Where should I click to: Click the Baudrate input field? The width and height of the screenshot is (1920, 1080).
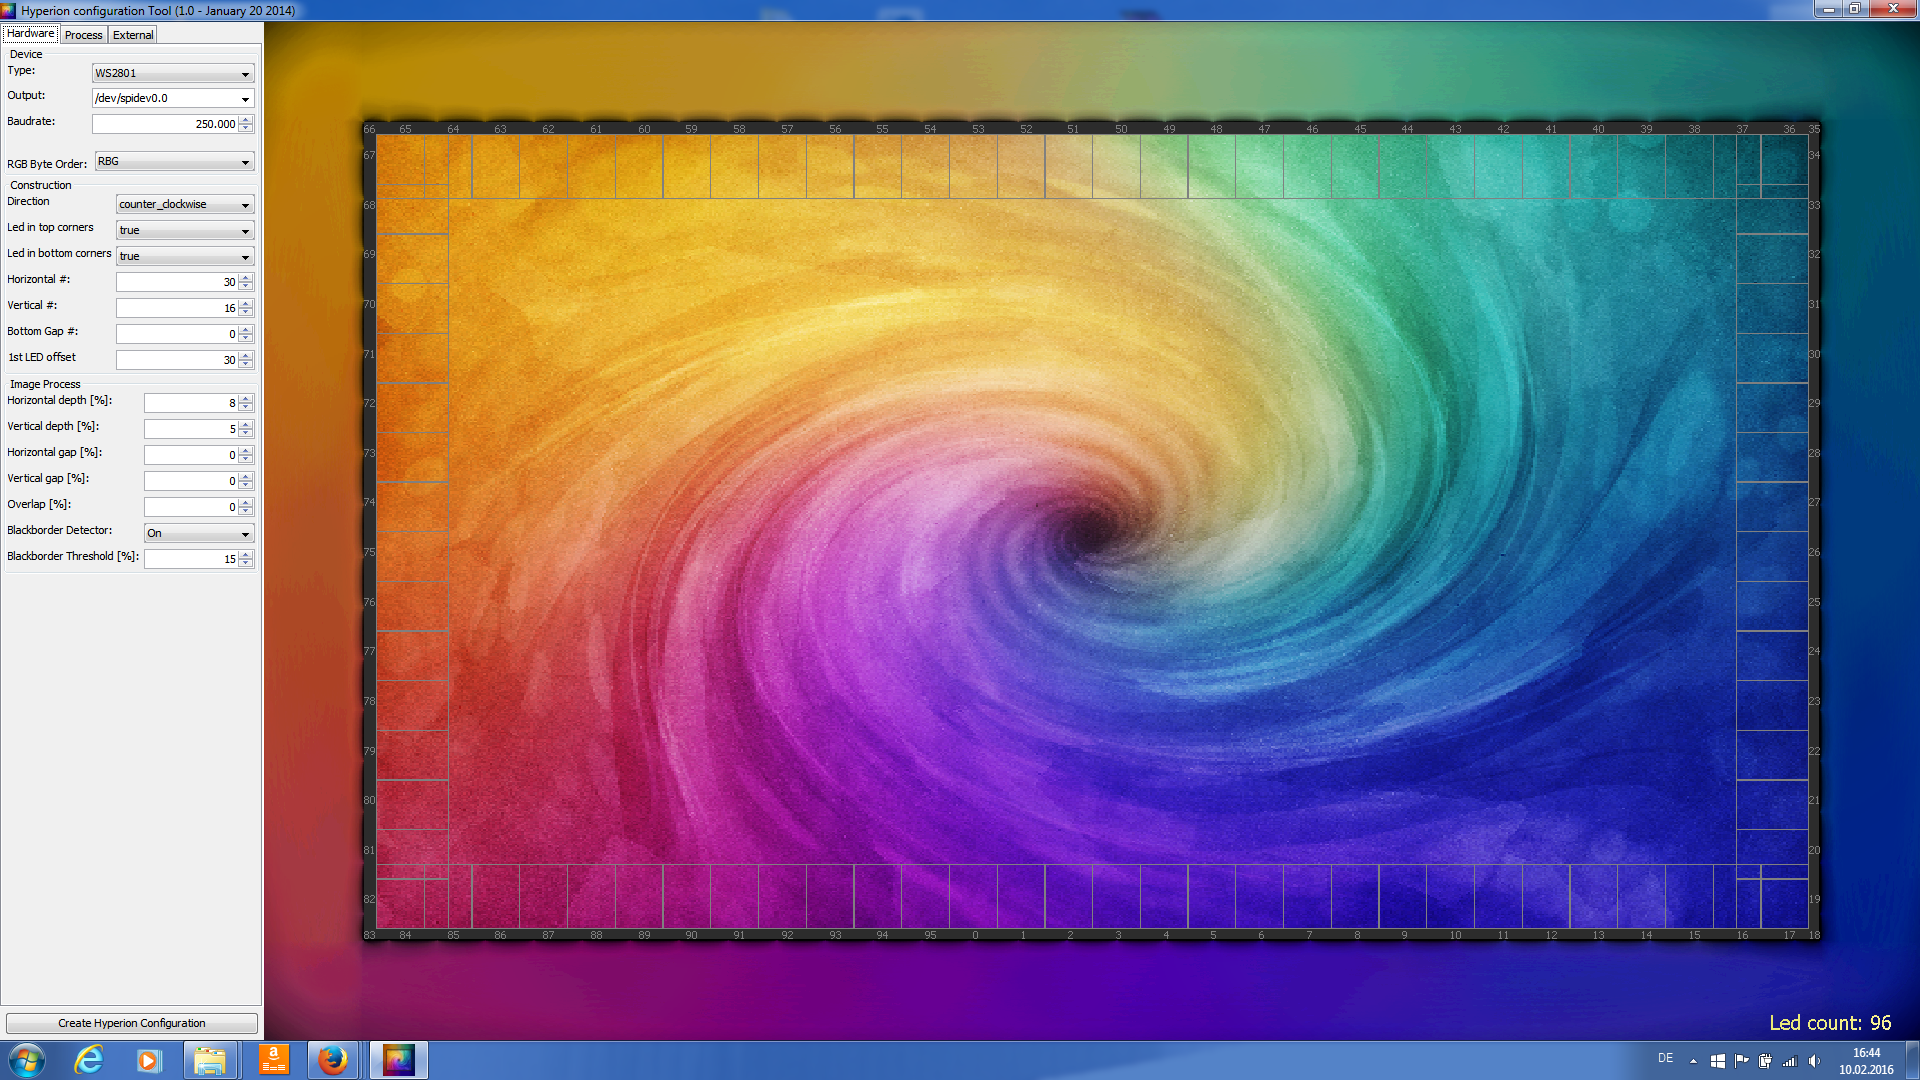pos(165,124)
